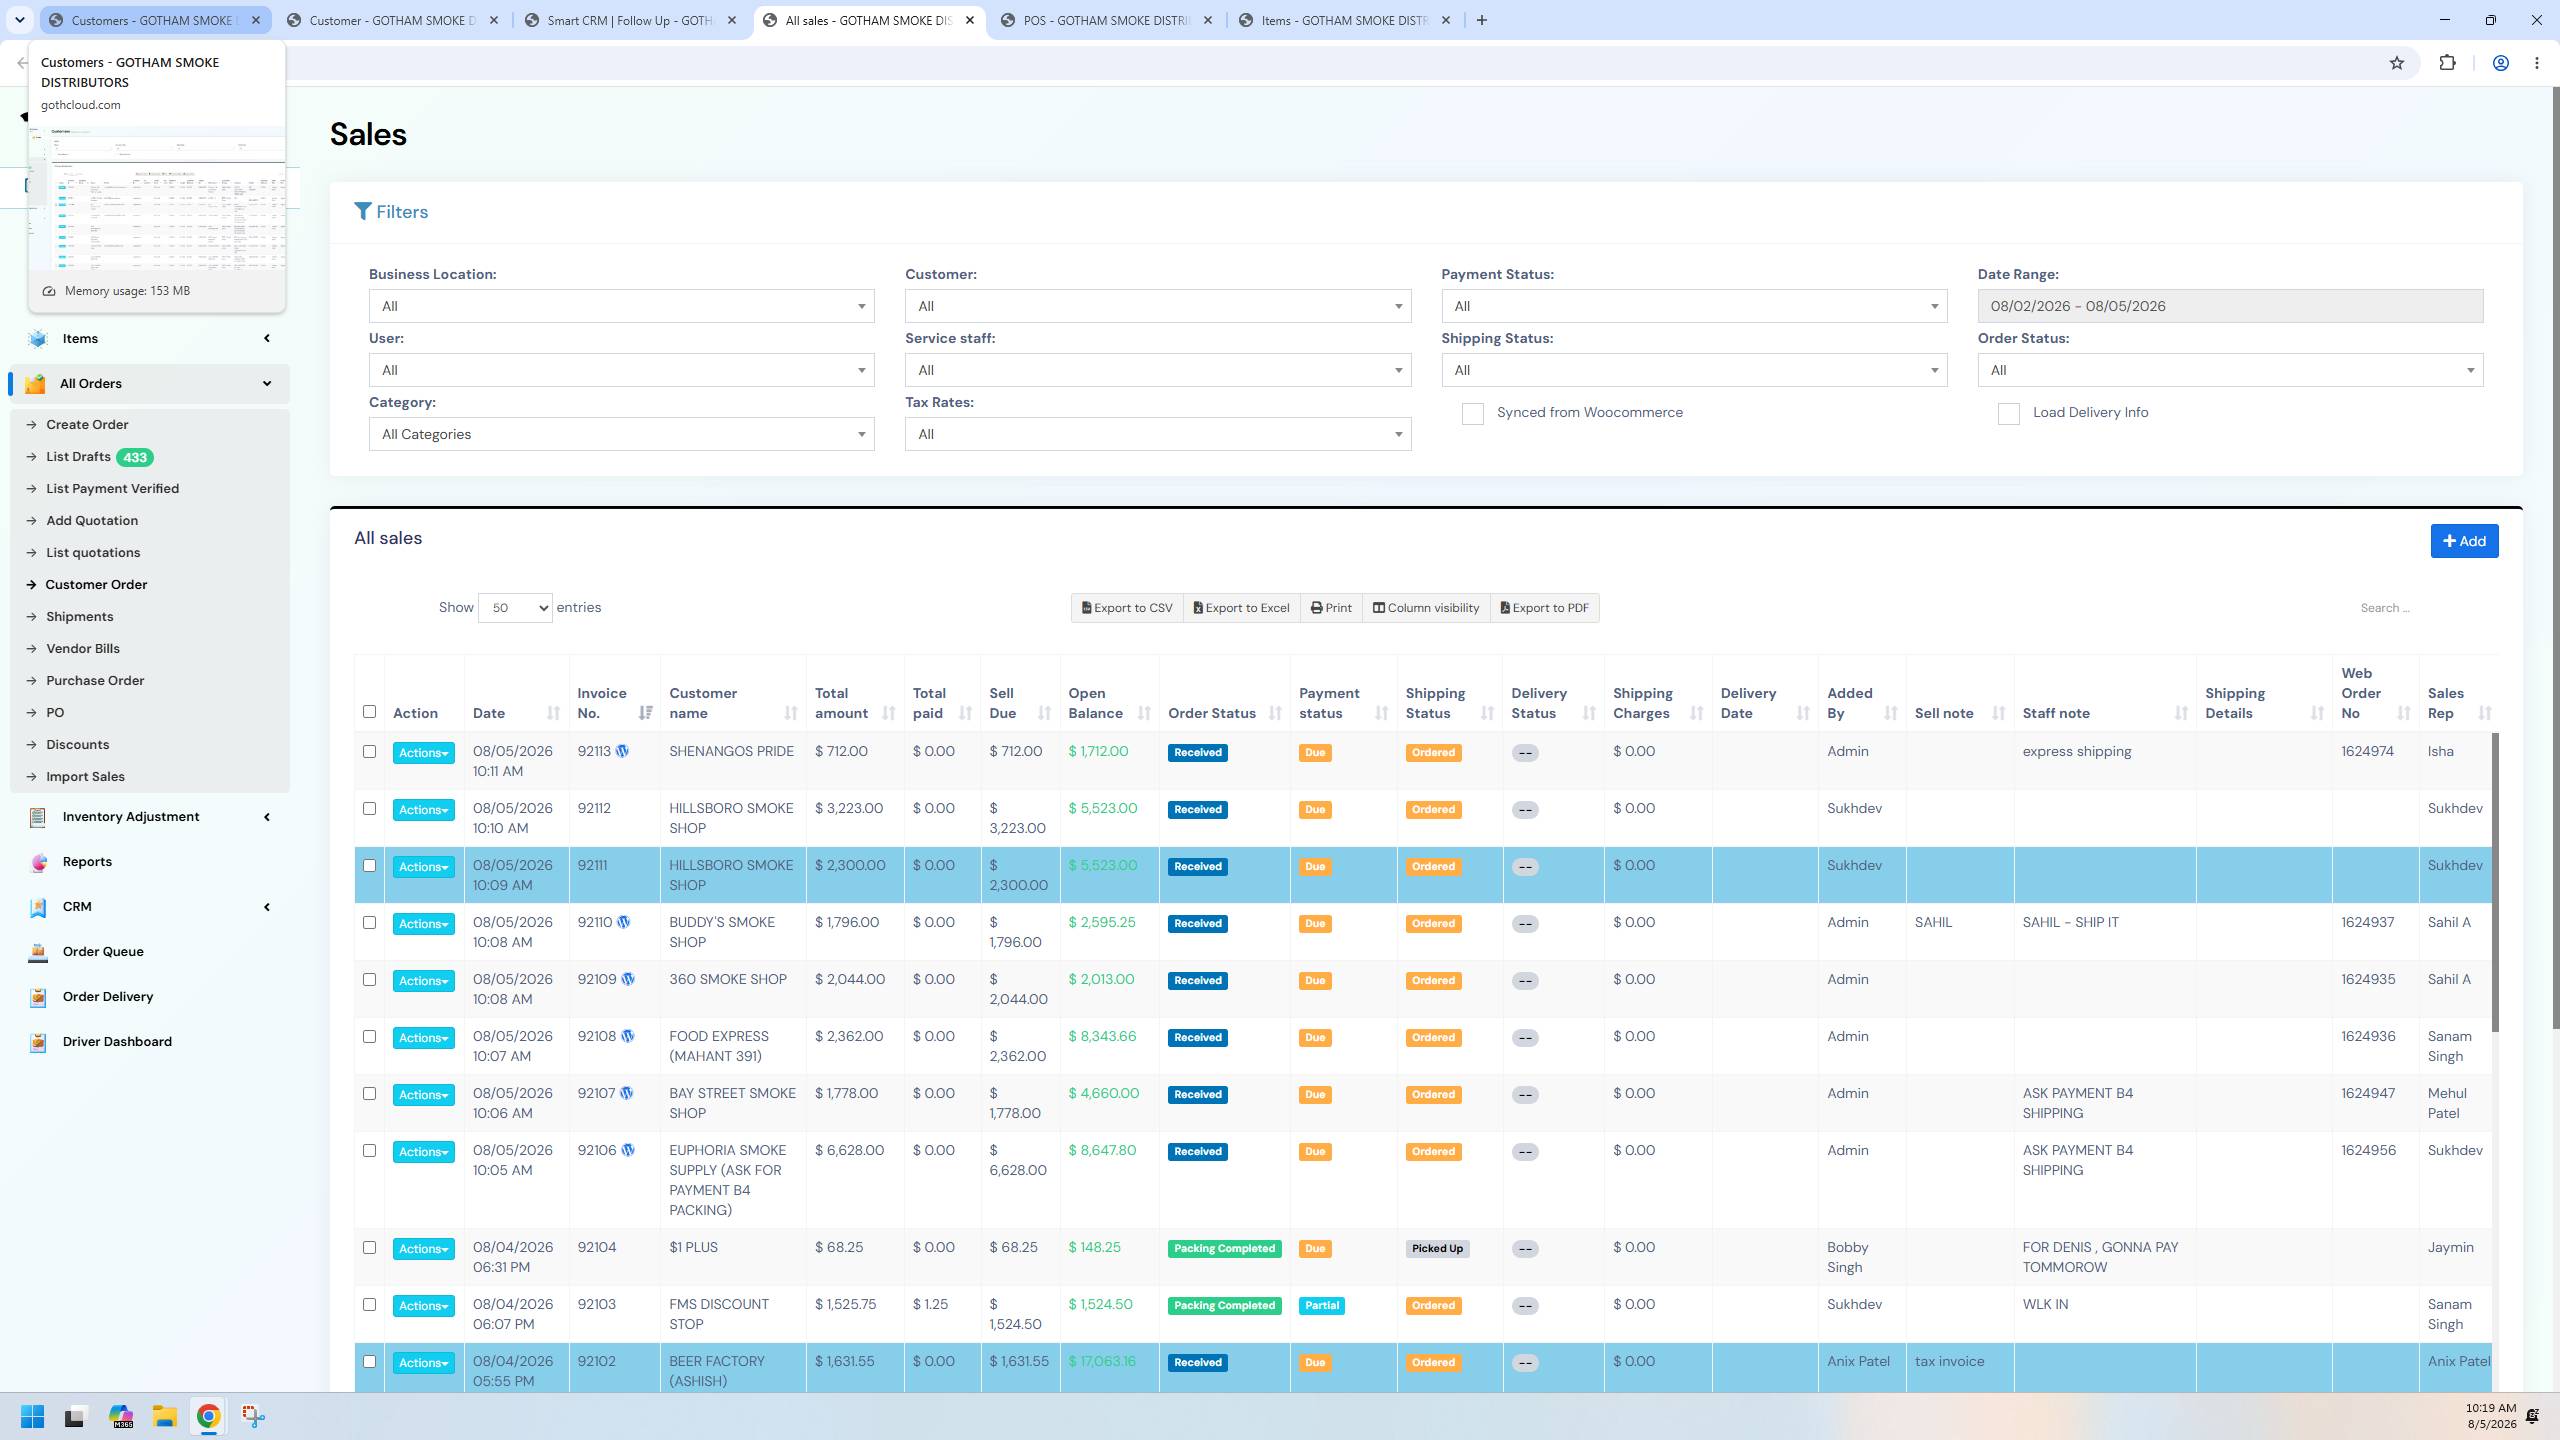The width and height of the screenshot is (2560, 1440).
Task: Tick the Load Delivery Info checkbox
Action: pyautogui.click(x=2008, y=414)
